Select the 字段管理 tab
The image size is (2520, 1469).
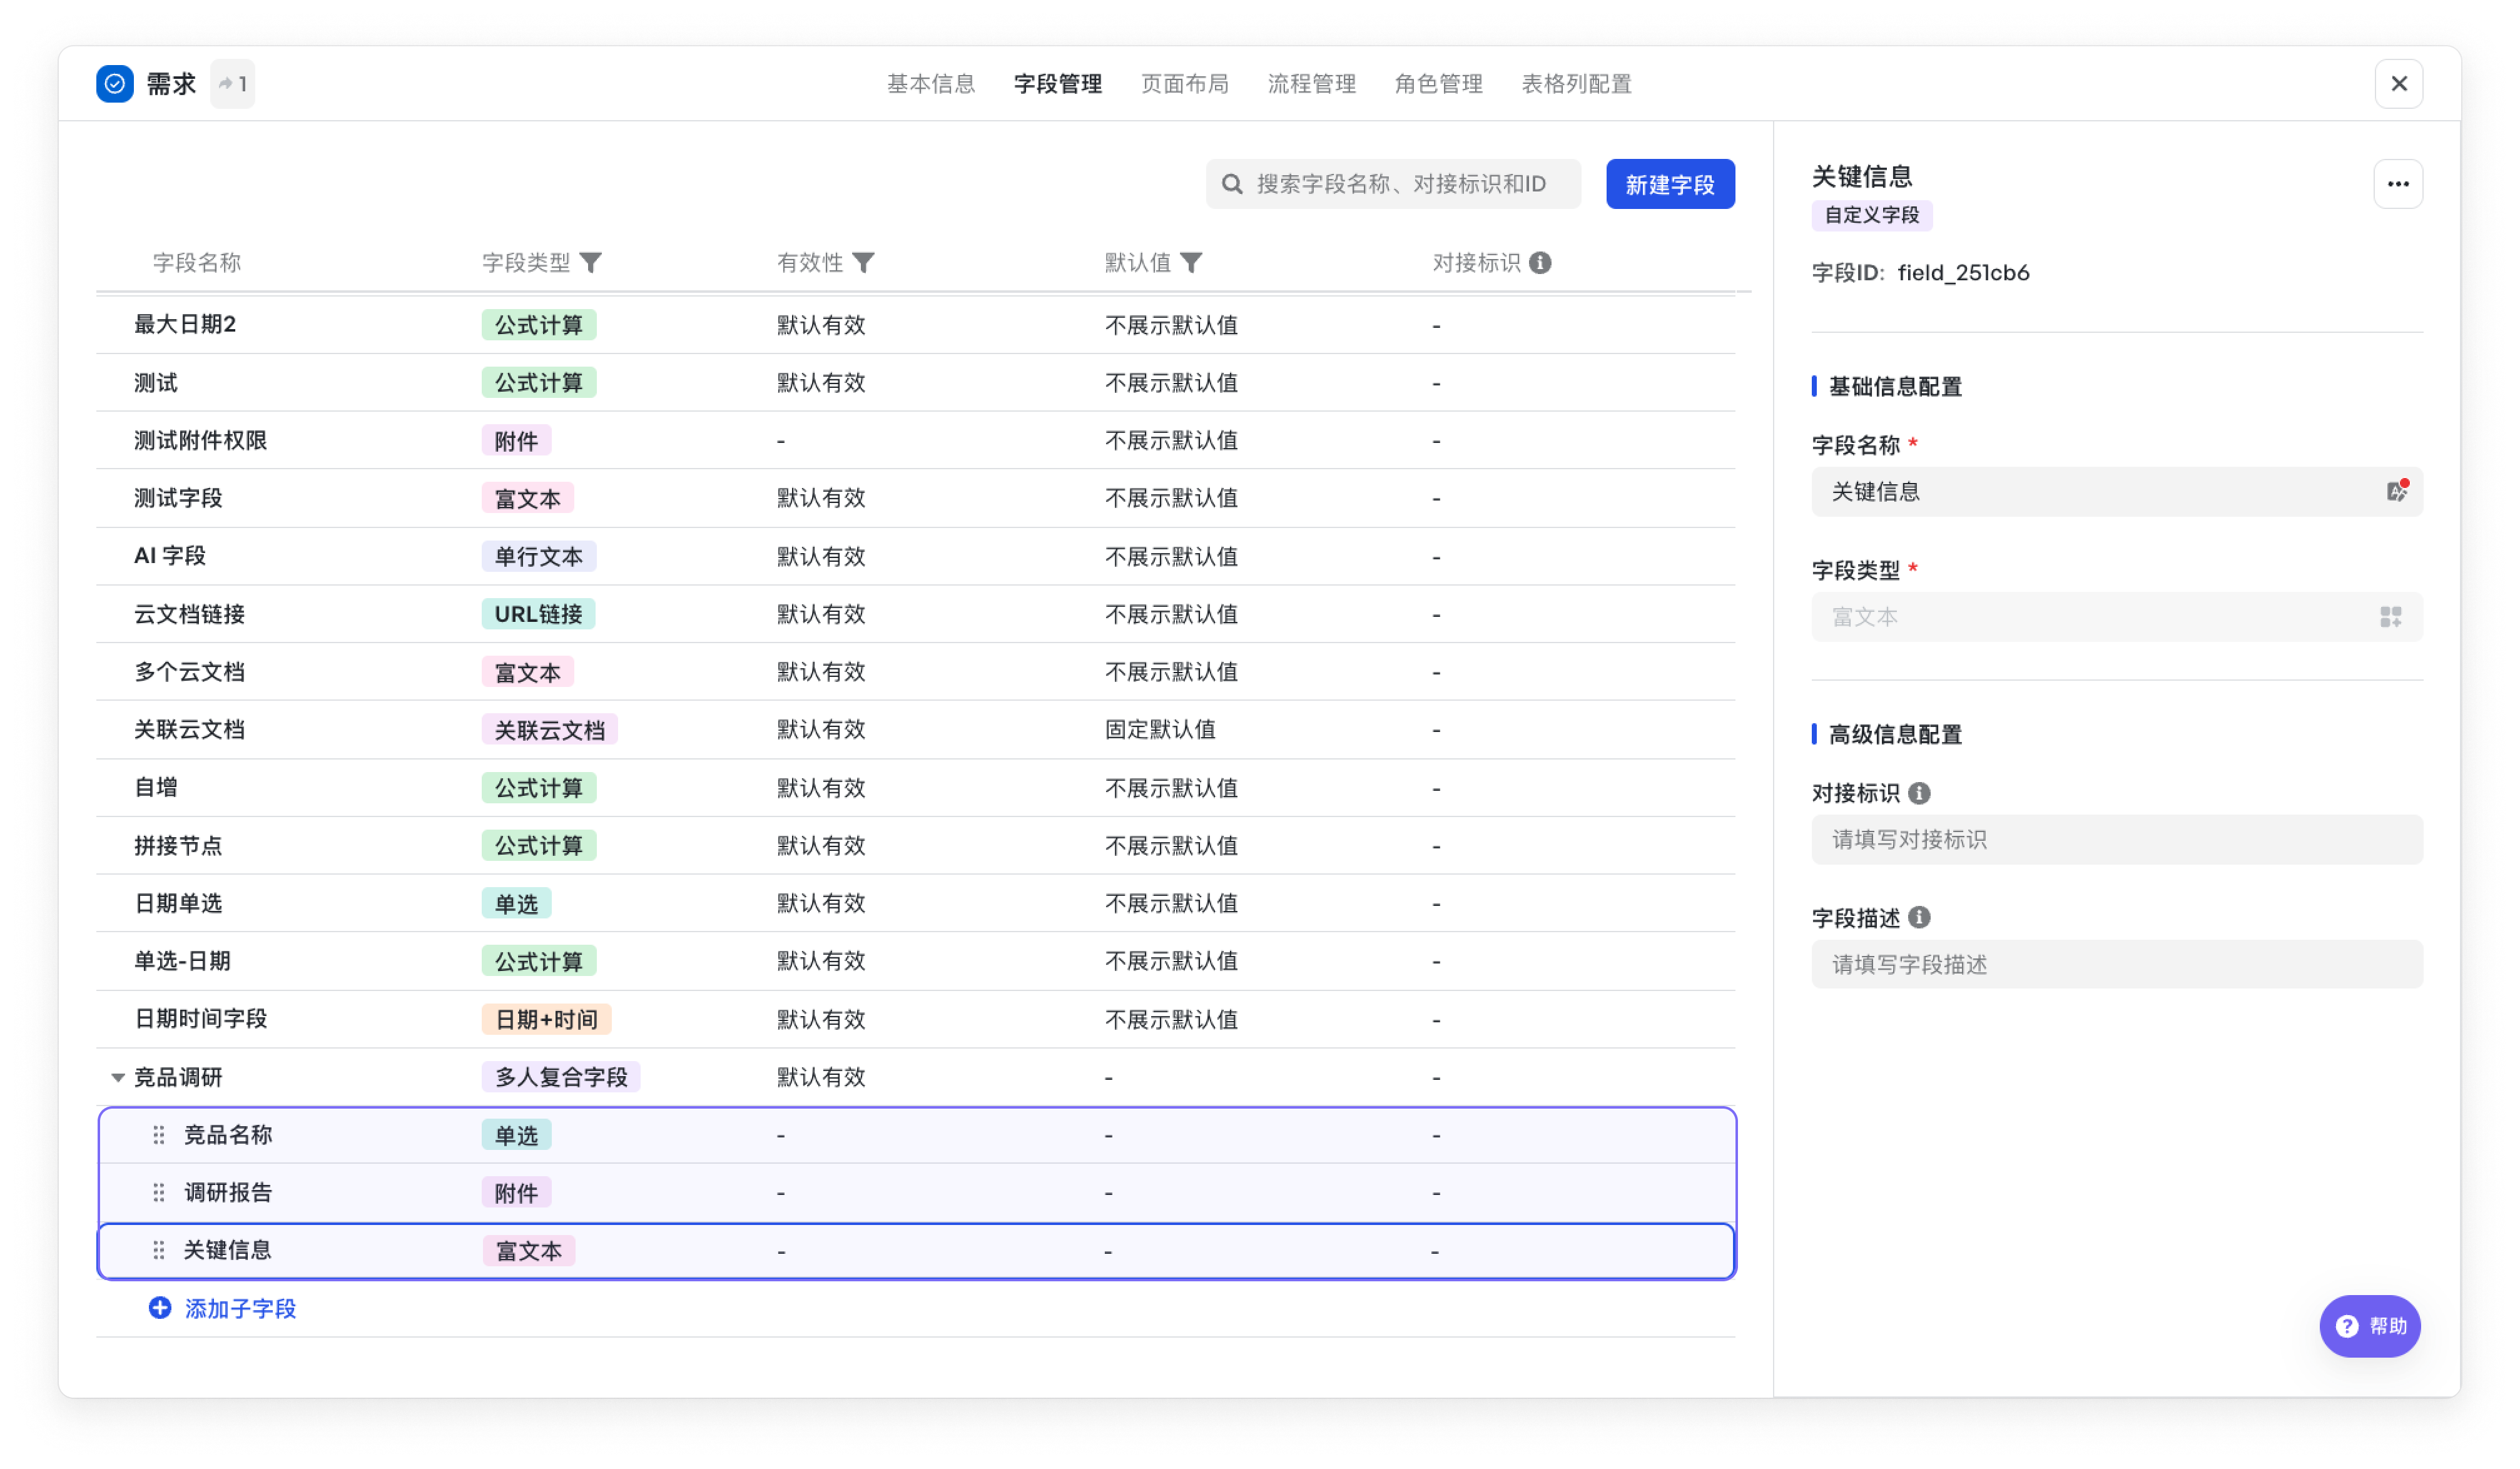point(1058,84)
